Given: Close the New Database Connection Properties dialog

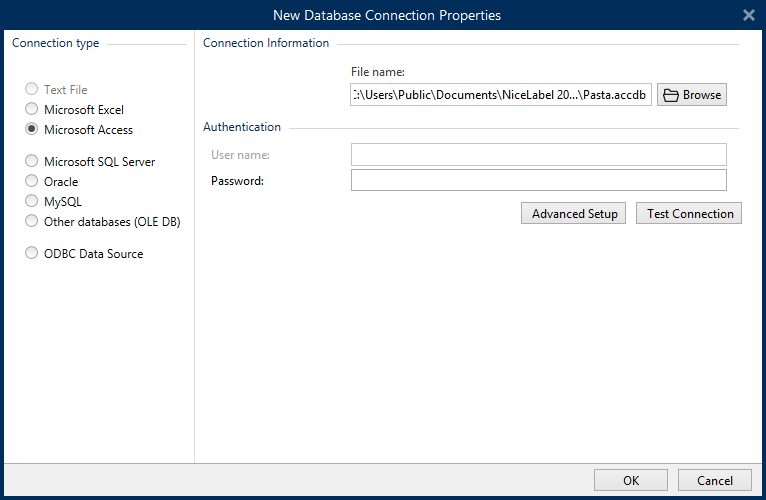Looking at the screenshot, I should coord(748,15).
